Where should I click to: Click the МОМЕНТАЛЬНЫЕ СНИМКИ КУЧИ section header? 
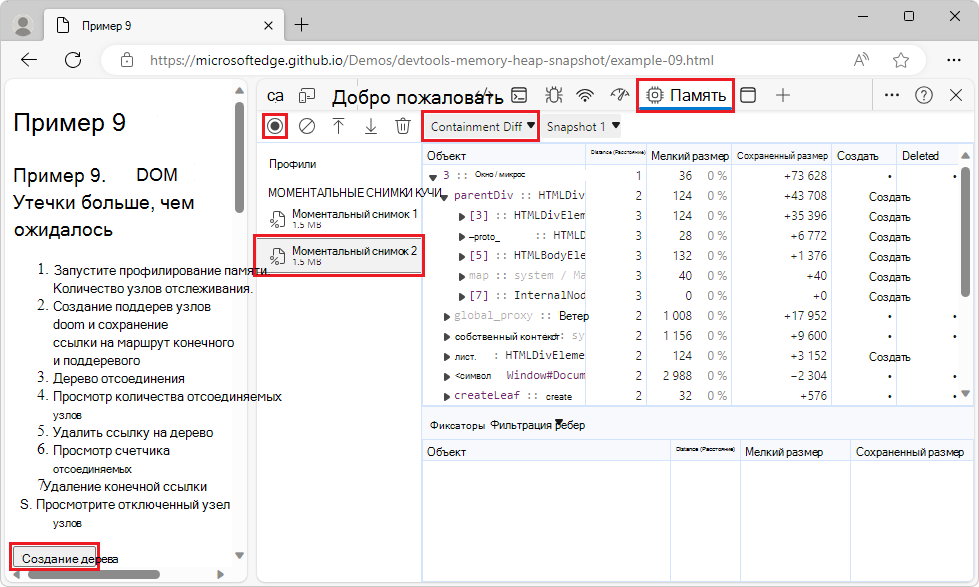click(x=354, y=193)
